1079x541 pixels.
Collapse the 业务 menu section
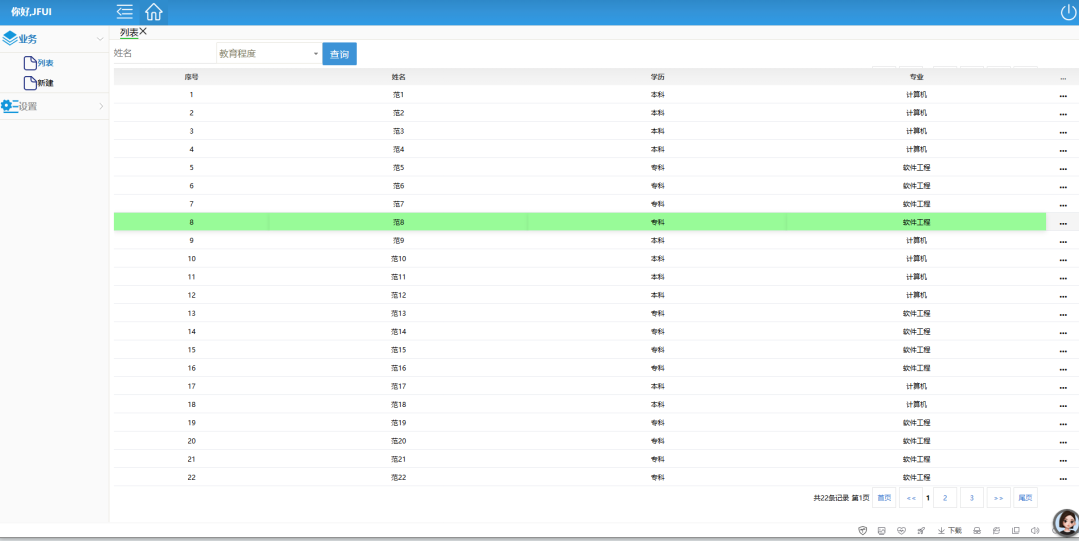pyautogui.click(x=54, y=39)
